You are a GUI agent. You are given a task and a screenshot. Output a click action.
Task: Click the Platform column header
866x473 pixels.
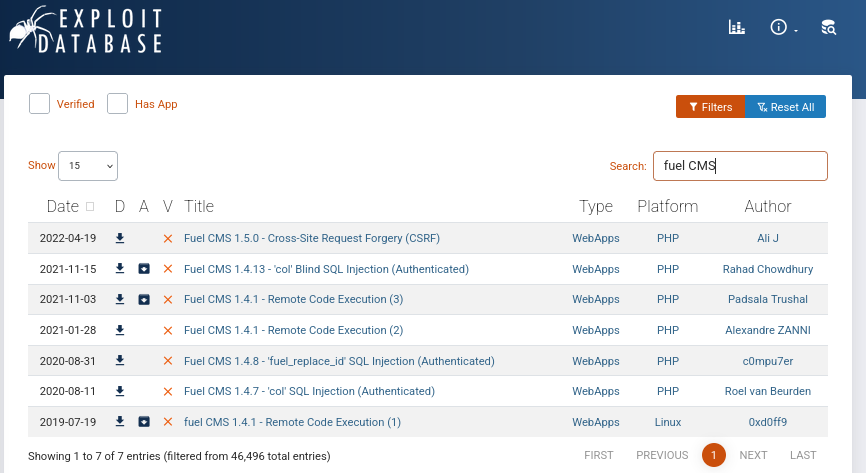(668, 206)
